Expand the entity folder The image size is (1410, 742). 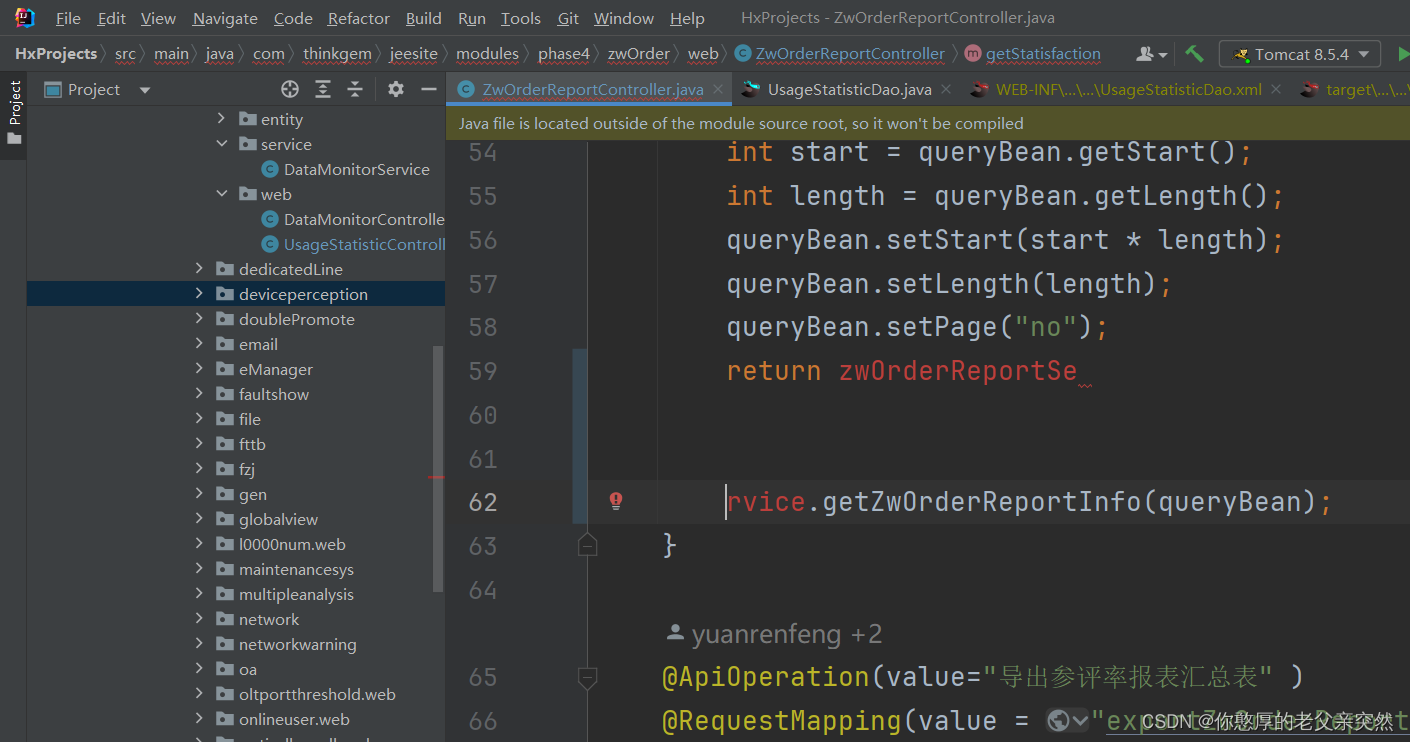(222, 119)
